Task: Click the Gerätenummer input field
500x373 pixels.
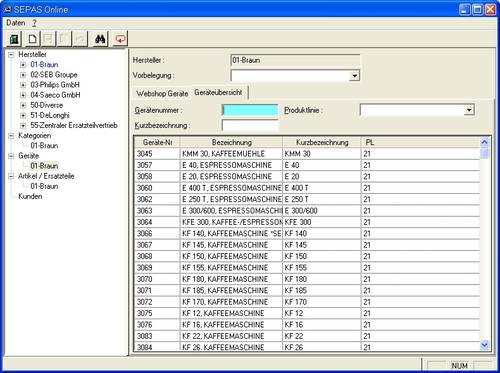Action: click(250, 110)
